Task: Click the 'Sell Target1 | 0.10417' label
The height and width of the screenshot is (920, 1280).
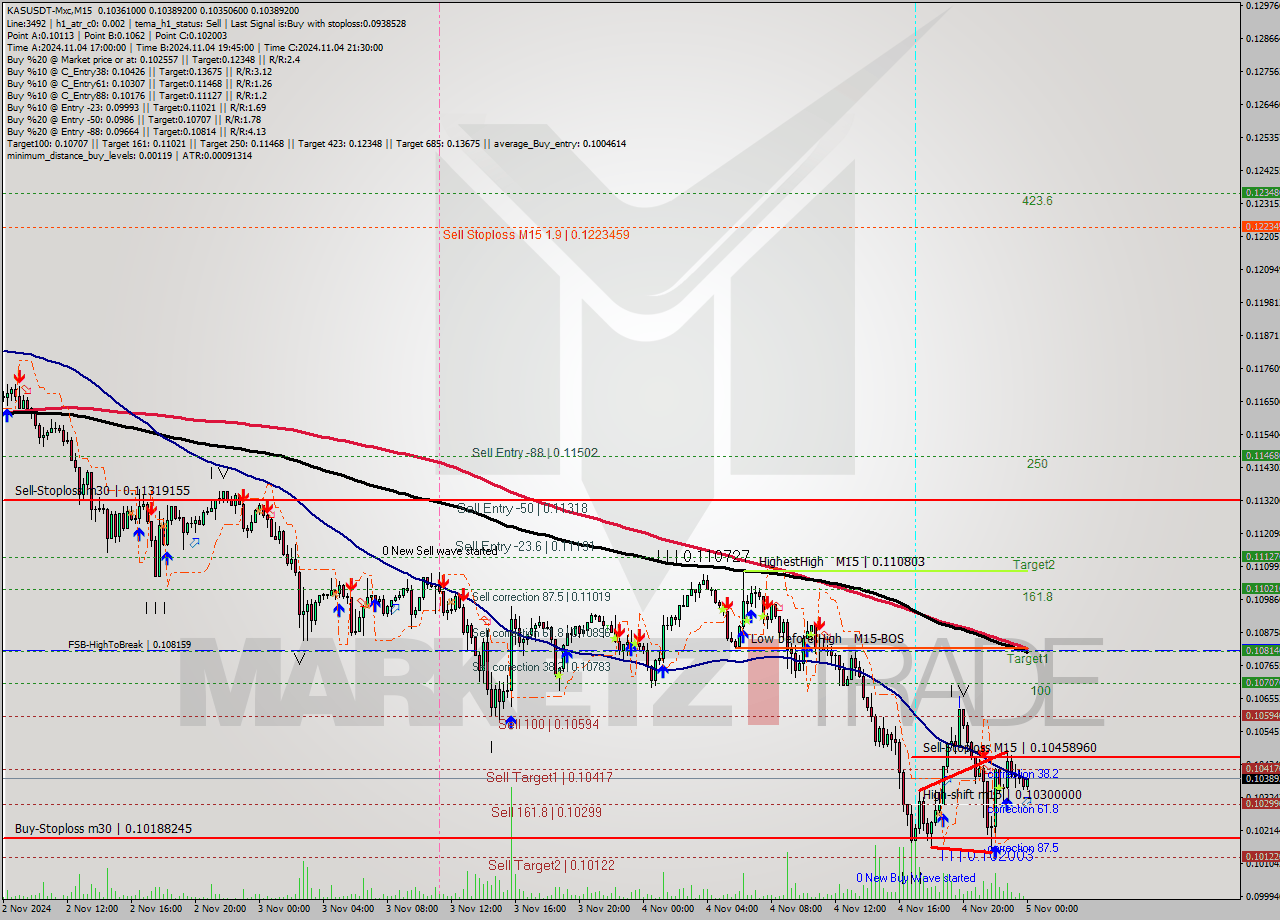Action: (x=549, y=777)
